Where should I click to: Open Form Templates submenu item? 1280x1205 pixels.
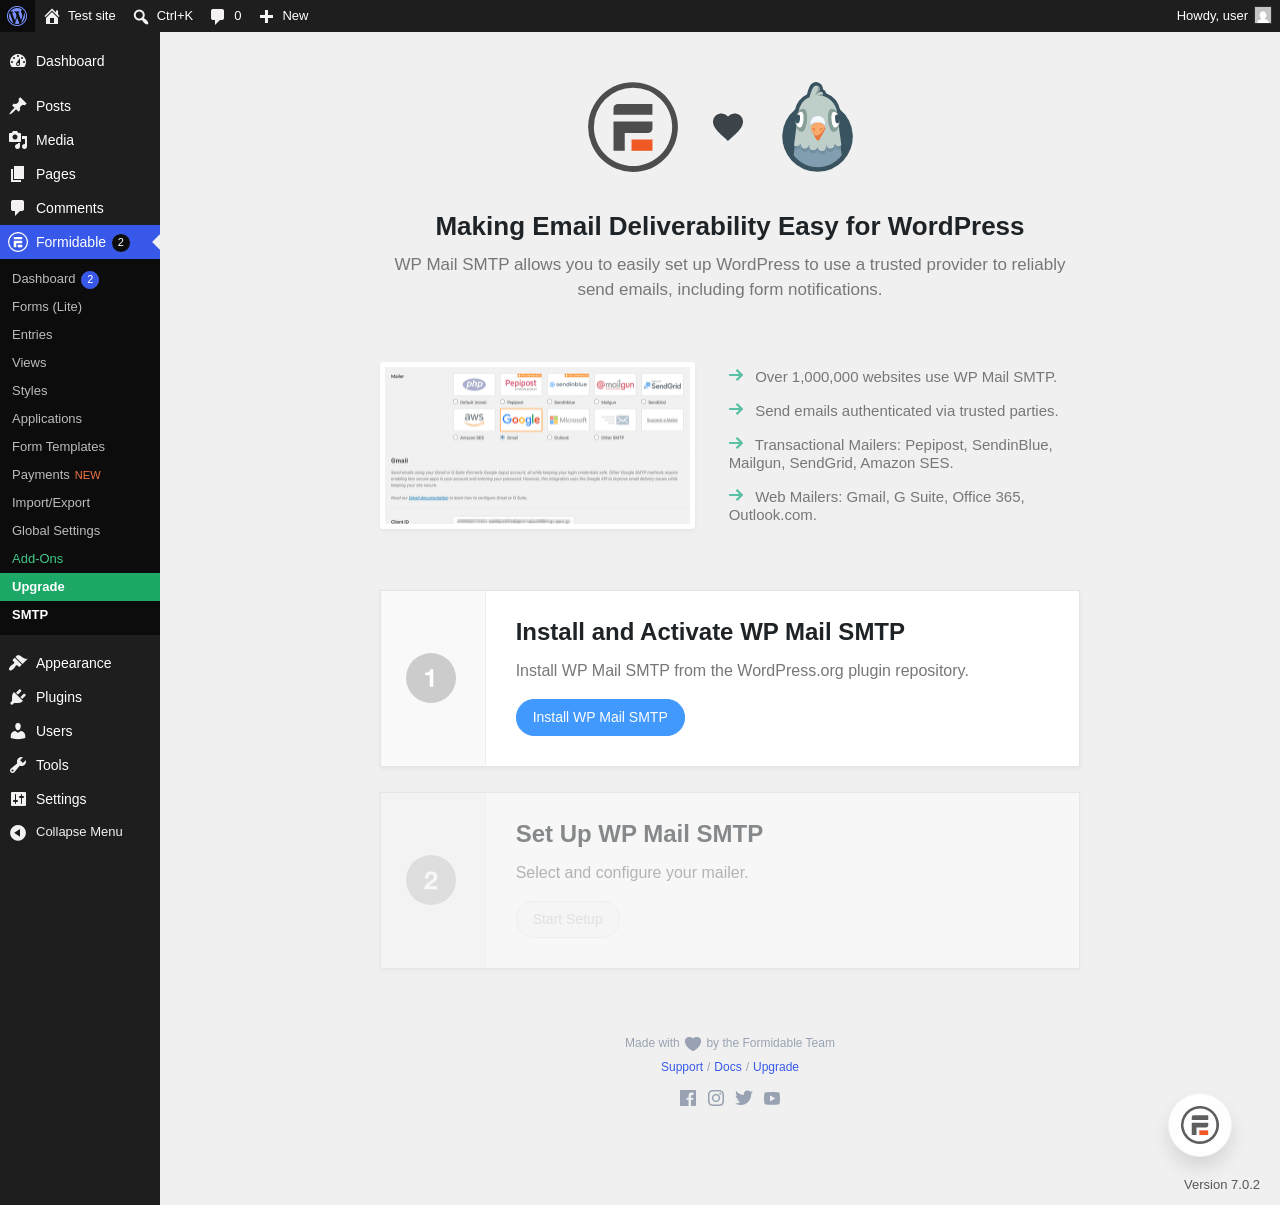click(x=80, y=447)
